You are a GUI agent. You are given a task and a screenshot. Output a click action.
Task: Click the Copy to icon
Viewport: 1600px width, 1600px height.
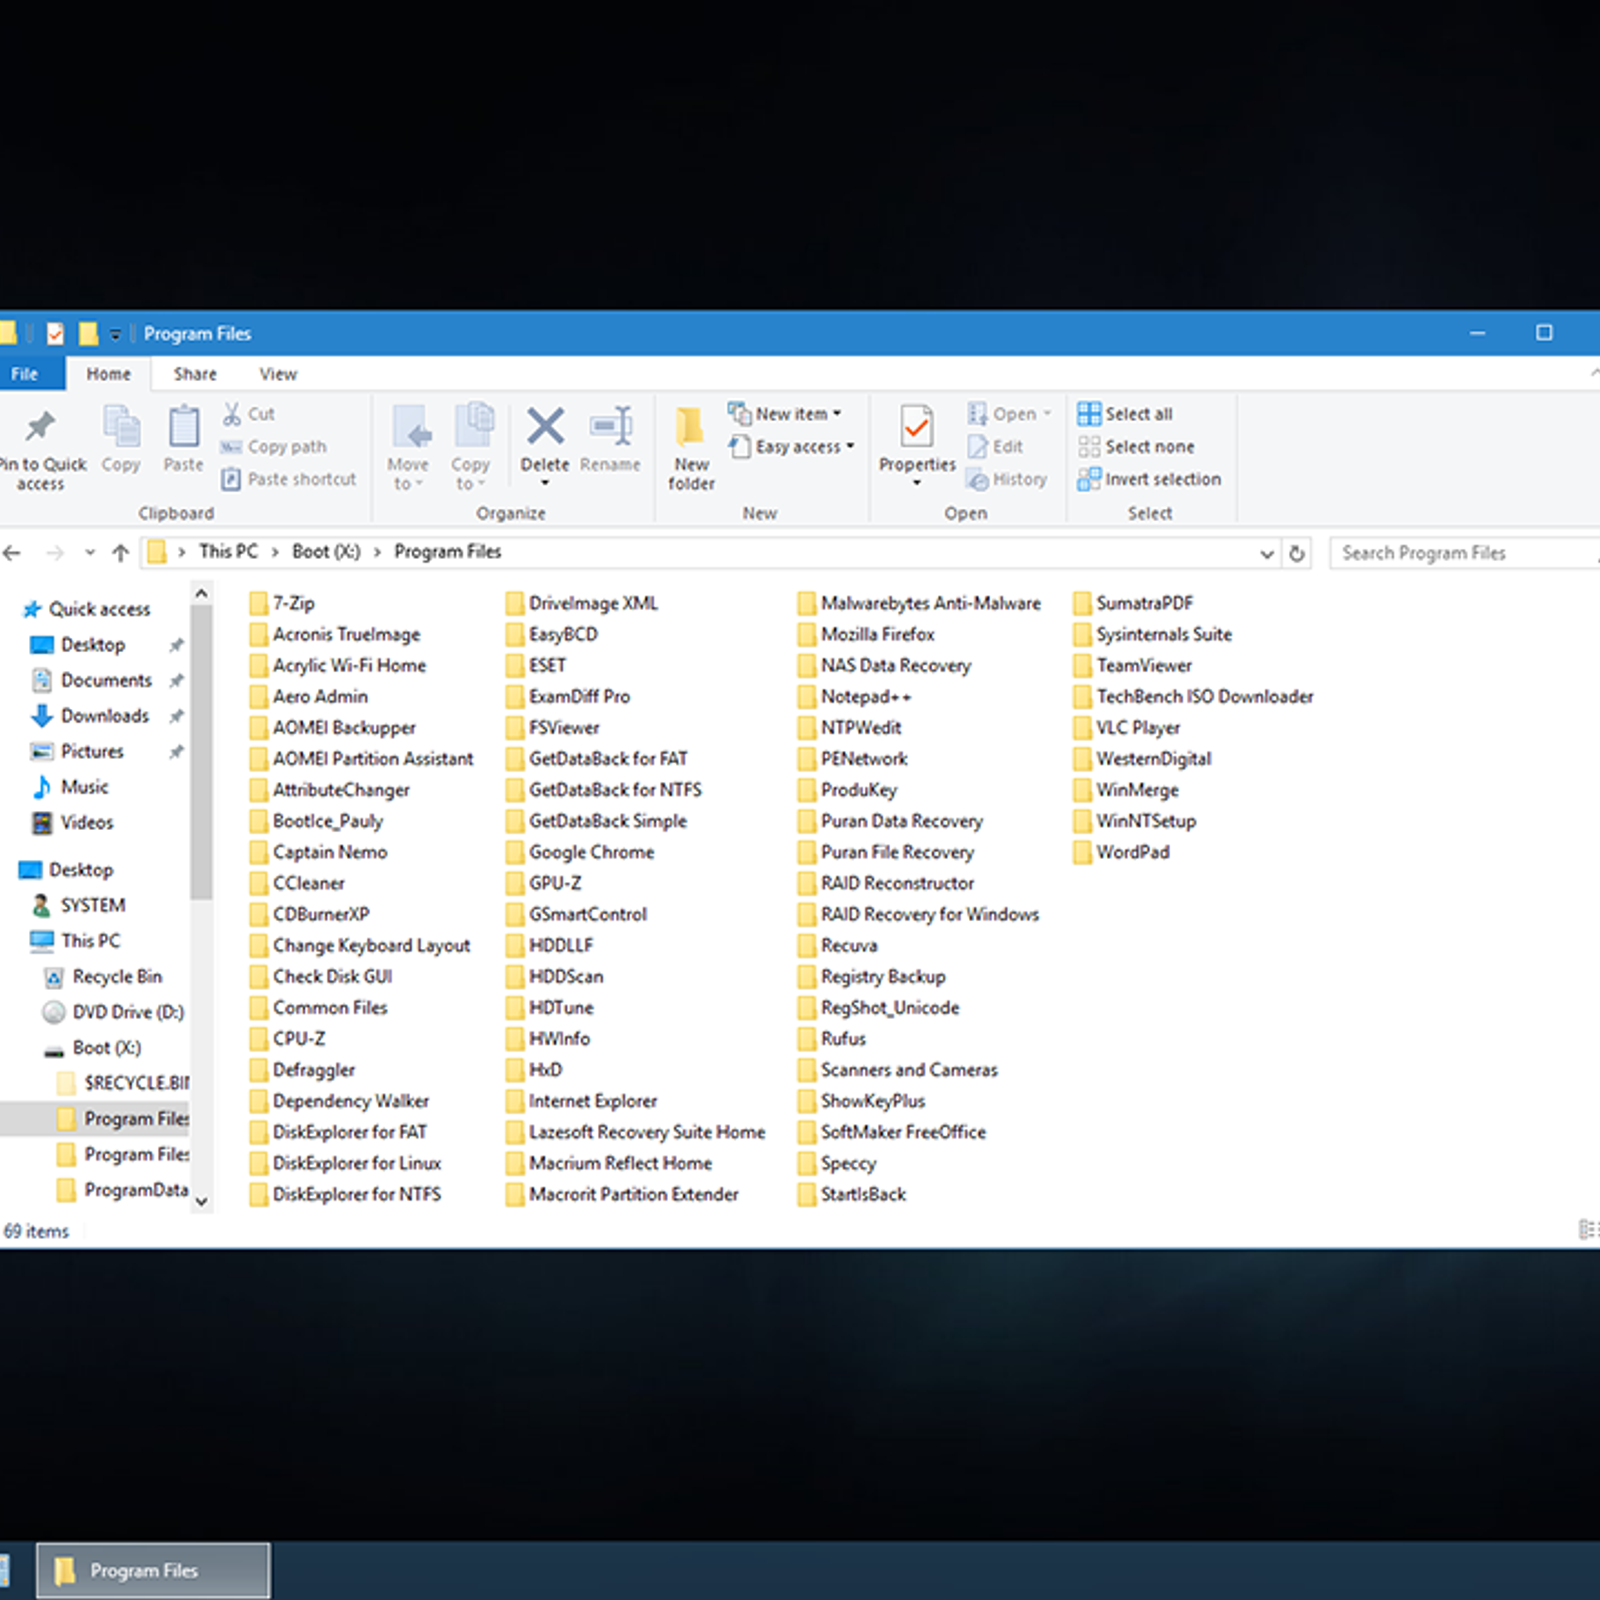(x=473, y=425)
